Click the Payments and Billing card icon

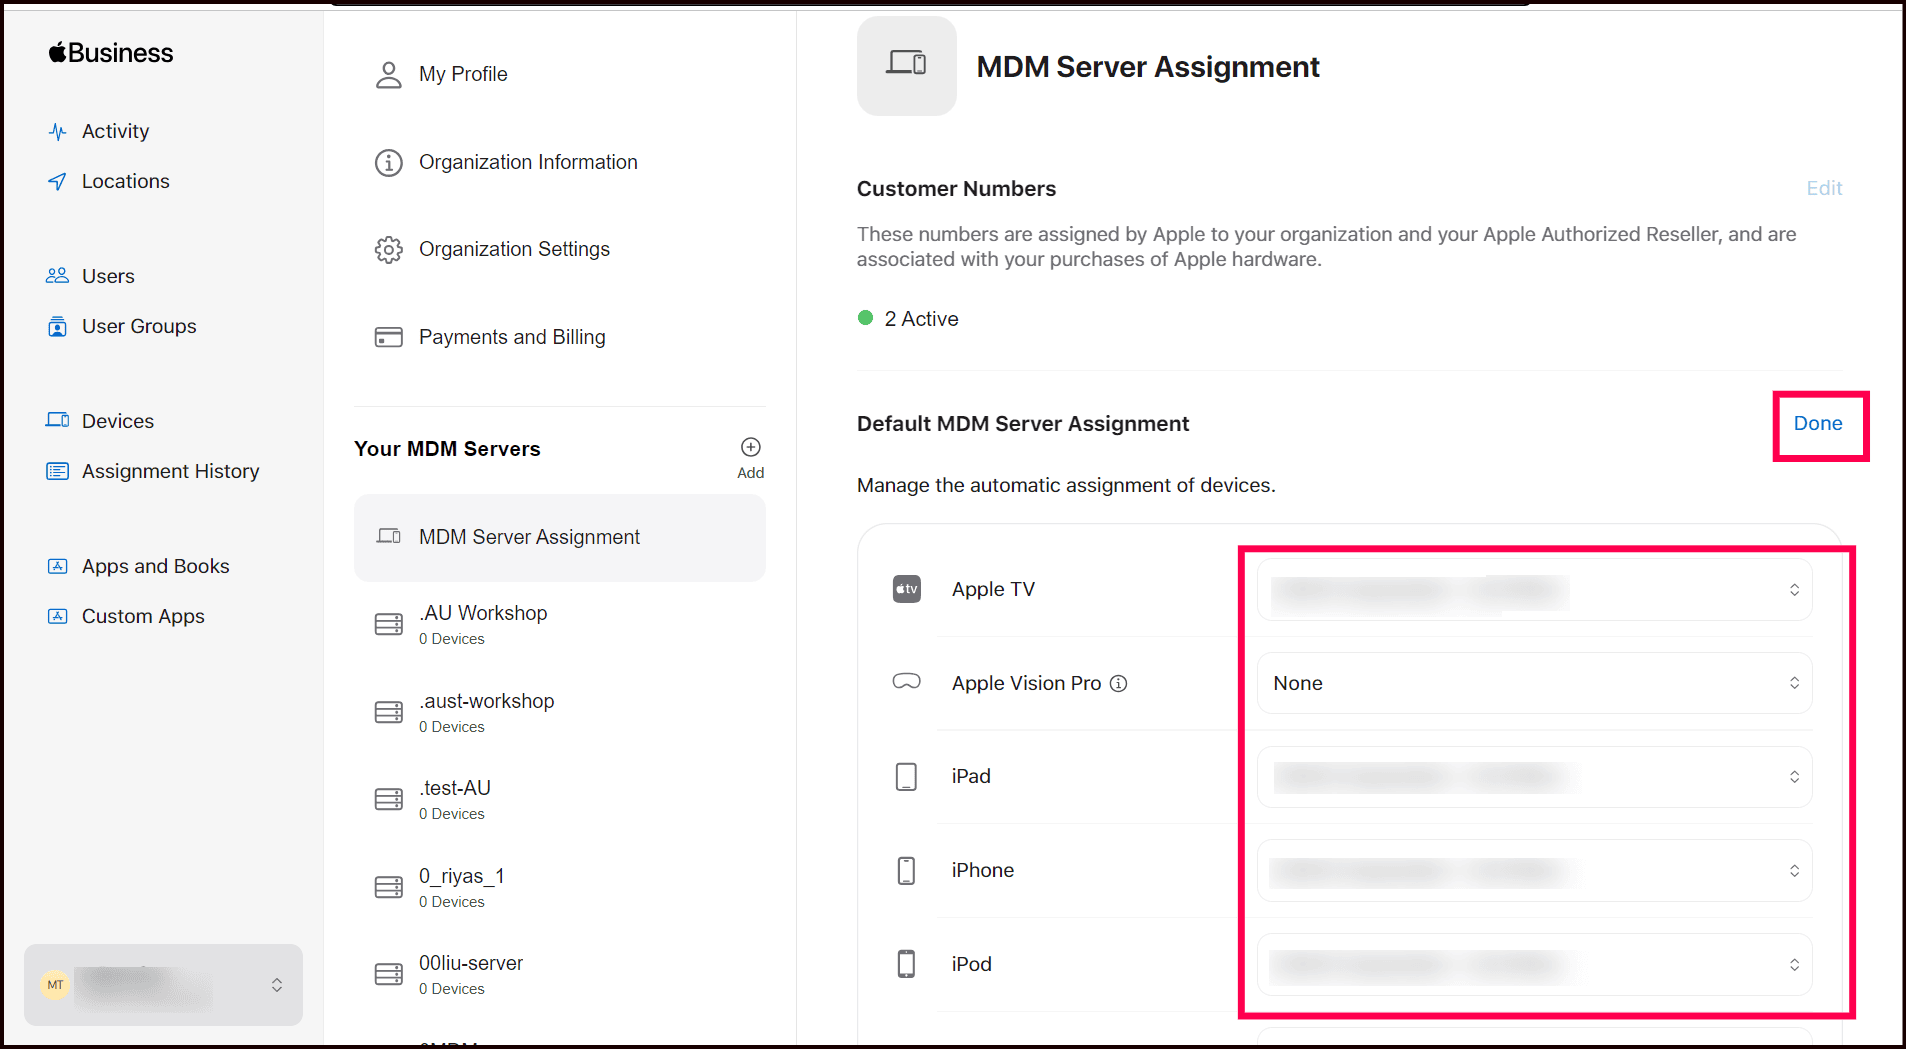pos(388,337)
